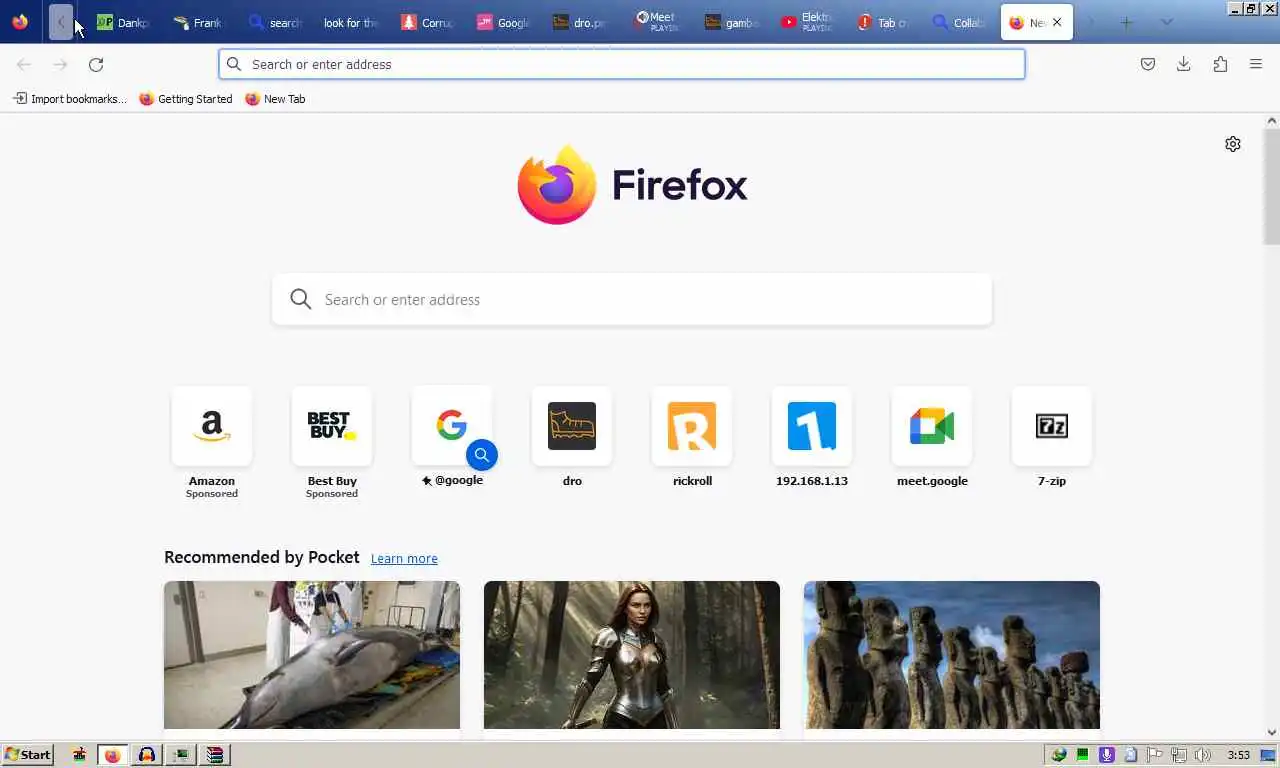Click the taskbar clock showing 3:53
The height and width of the screenshot is (768, 1280).
click(x=1239, y=755)
